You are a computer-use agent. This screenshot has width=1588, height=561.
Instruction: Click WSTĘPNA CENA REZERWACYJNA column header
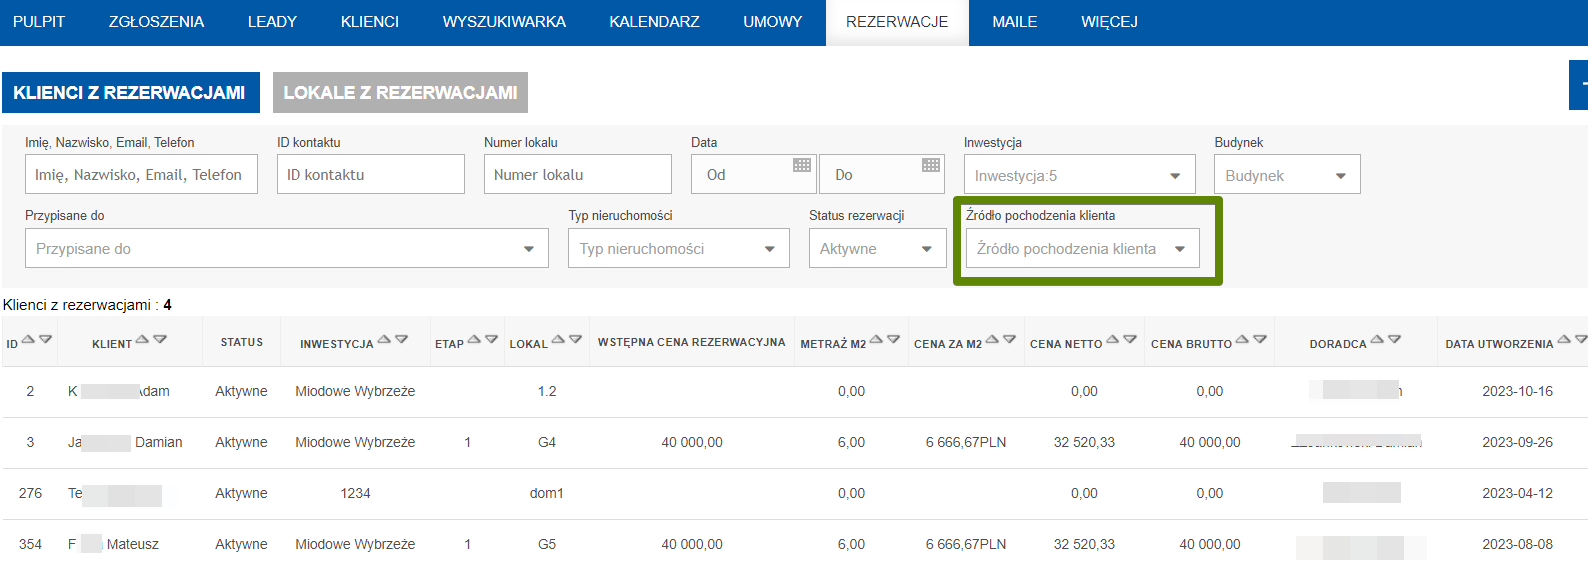692,342
